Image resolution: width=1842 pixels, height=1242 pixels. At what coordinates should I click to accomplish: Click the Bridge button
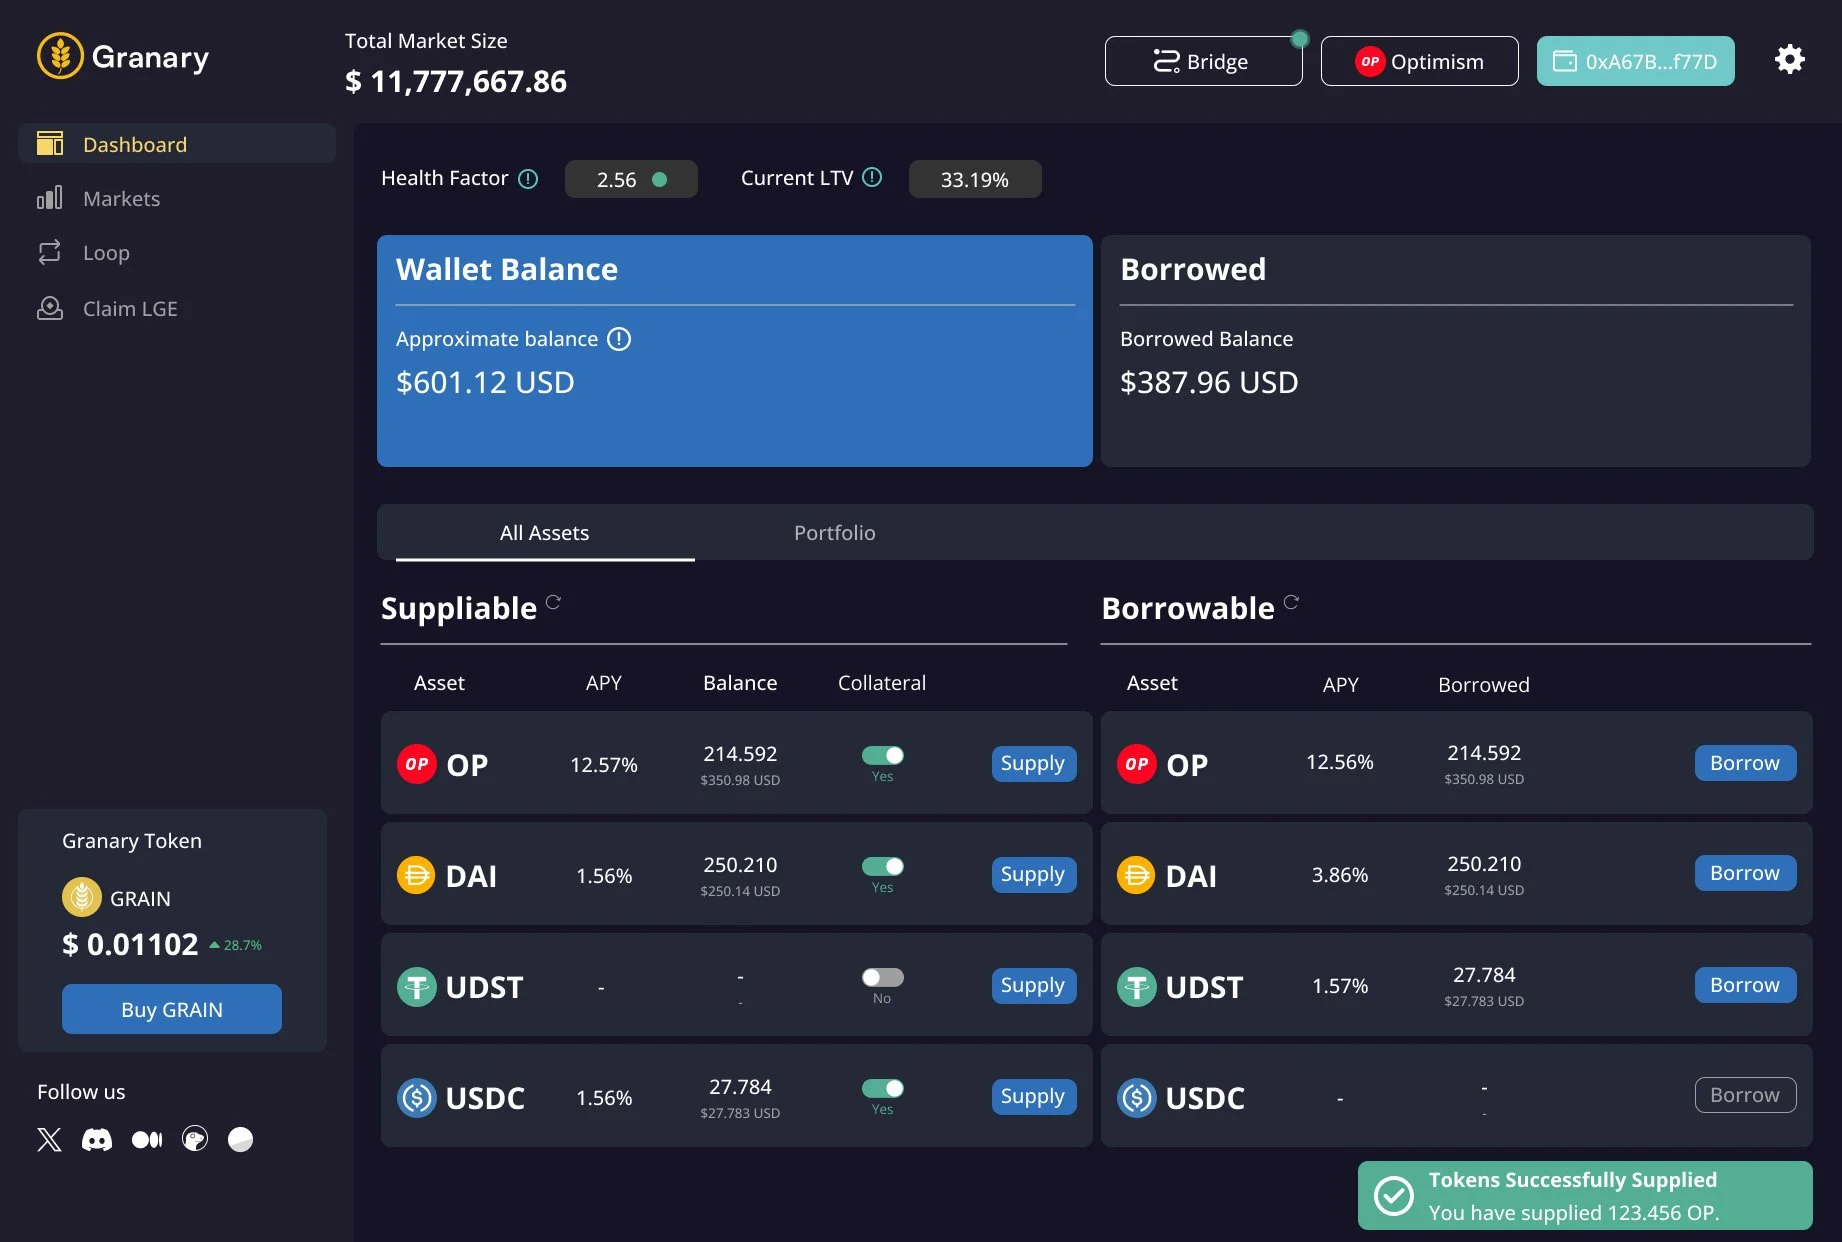point(1203,61)
